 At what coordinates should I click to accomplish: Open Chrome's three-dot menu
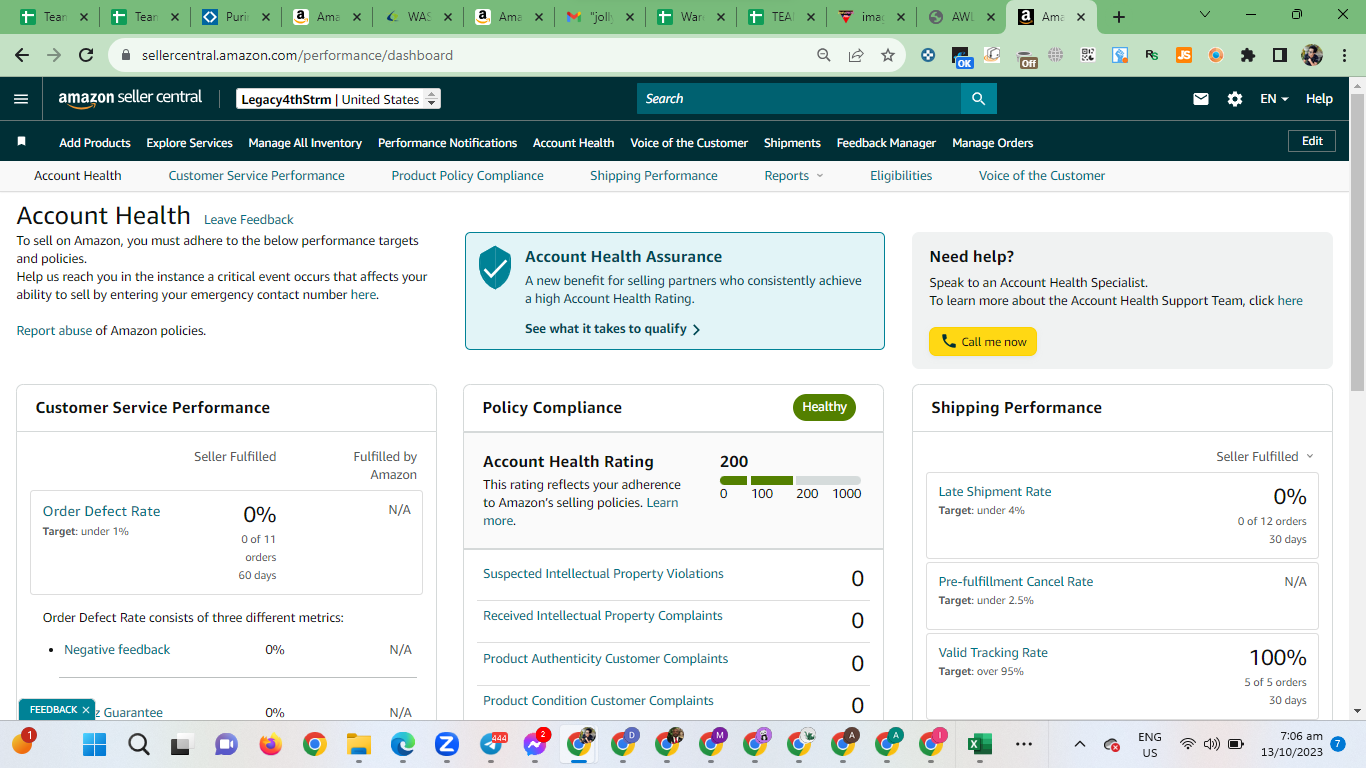[1343, 56]
